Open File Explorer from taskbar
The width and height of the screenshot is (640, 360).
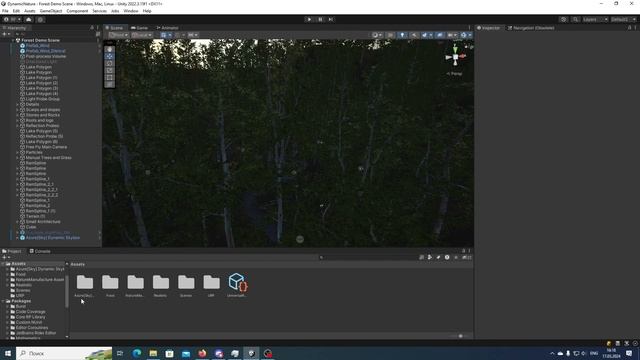click(153, 353)
